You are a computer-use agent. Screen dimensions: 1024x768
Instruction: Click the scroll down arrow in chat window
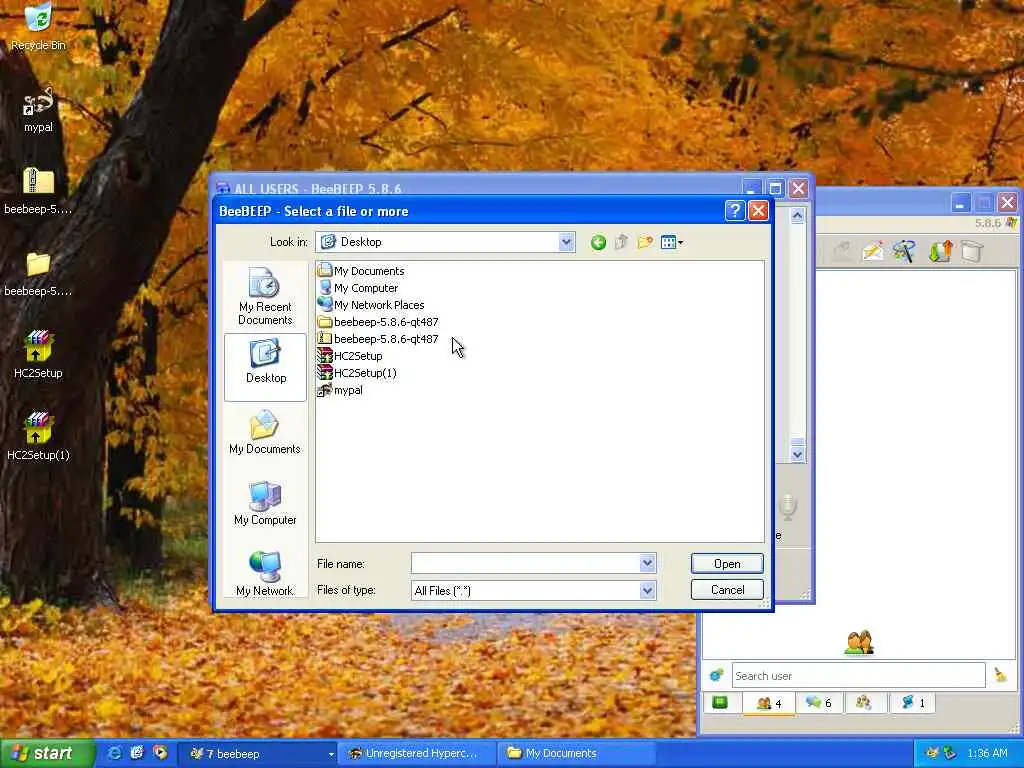click(x=797, y=453)
